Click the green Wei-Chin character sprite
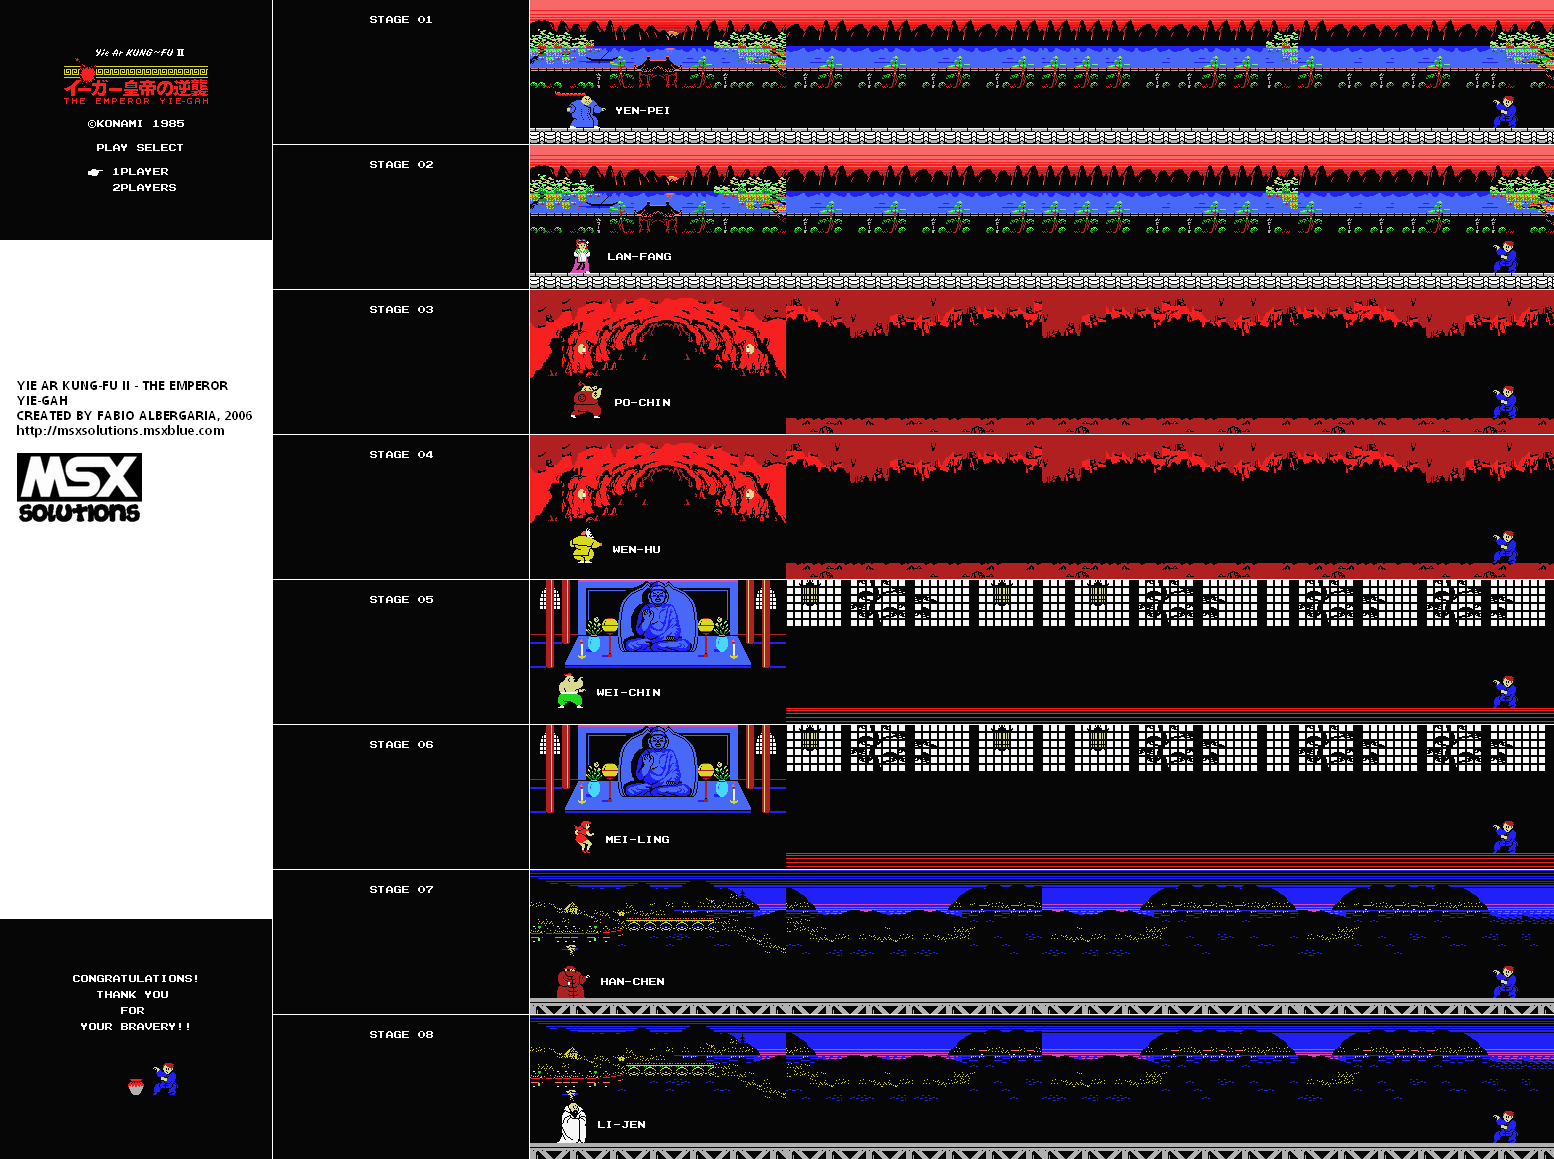This screenshot has height=1159, width=1554. coord(571,691)
